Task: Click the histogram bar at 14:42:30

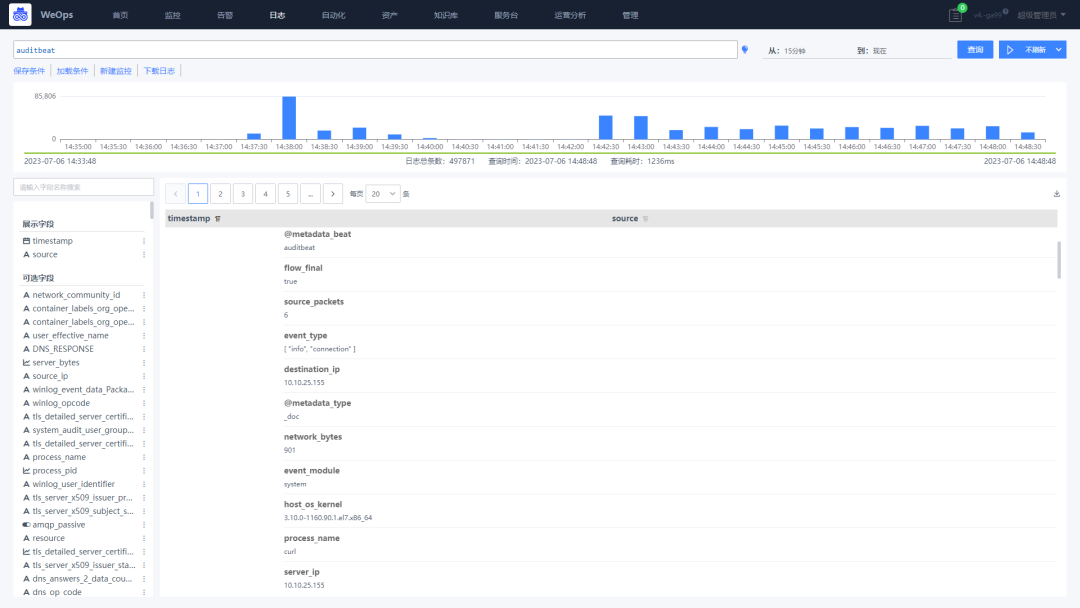Action: coord(605,127)
